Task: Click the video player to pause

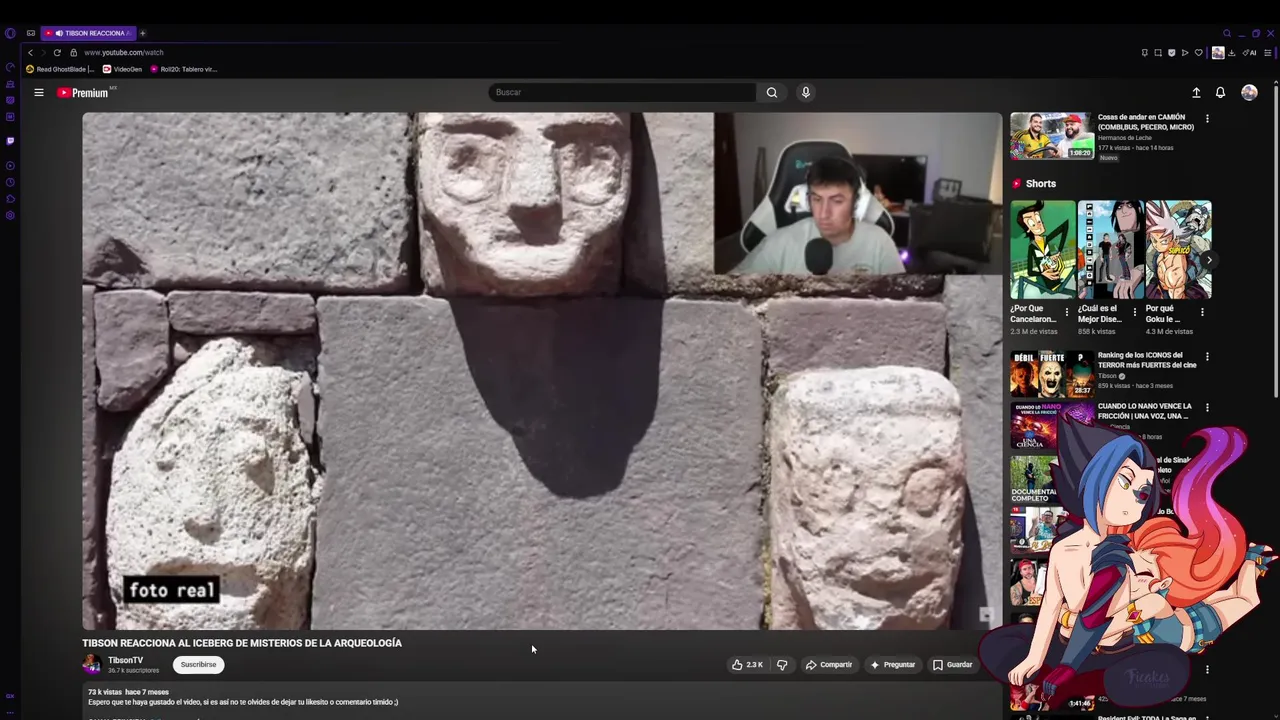Action: [542, 371]
